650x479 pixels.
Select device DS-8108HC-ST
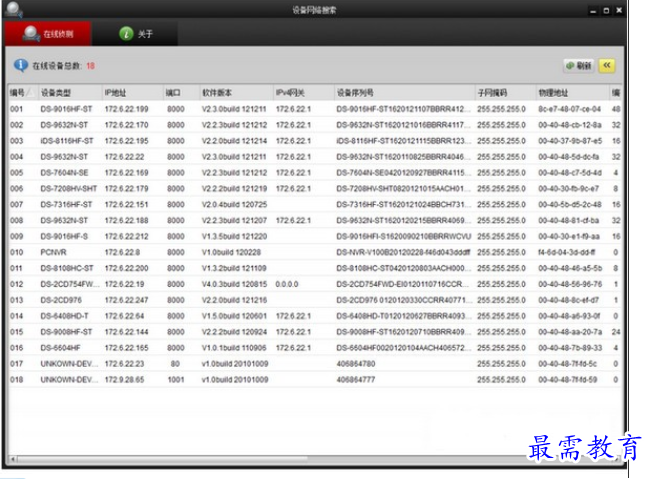pyautogui.click(x=67, y=268)
